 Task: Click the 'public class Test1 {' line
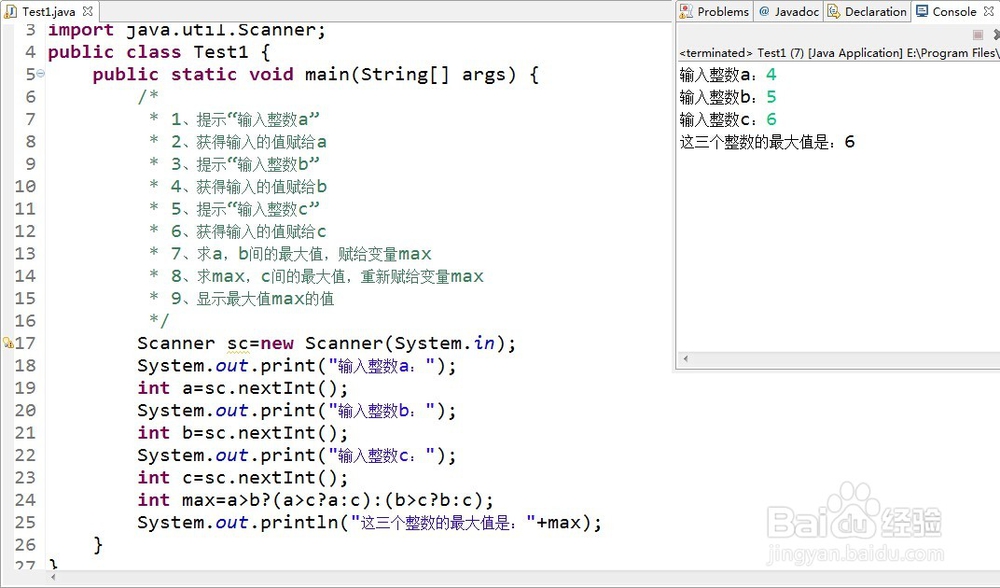coord(159,52)
